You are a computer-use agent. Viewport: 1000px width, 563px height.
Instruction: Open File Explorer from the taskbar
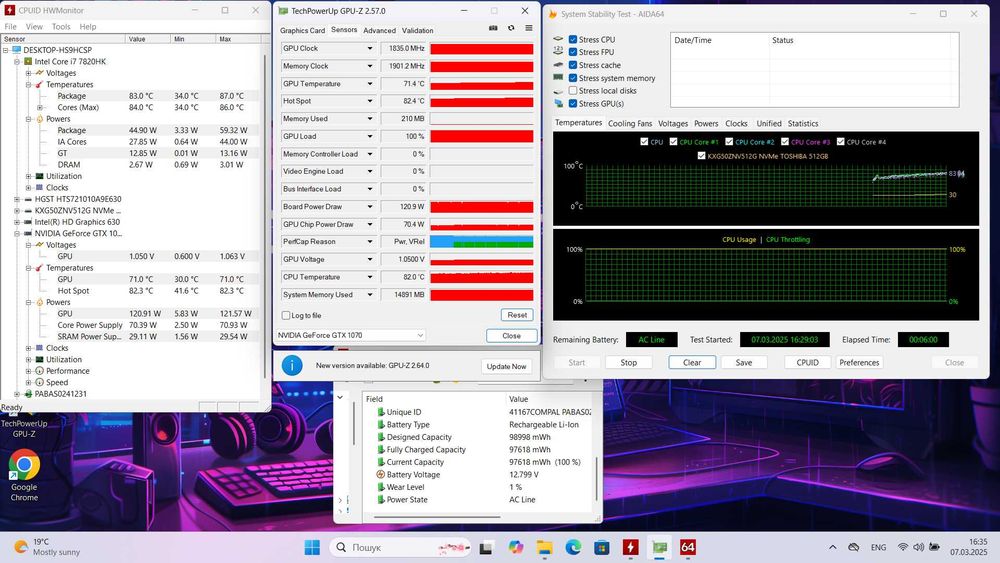(544, 547)
